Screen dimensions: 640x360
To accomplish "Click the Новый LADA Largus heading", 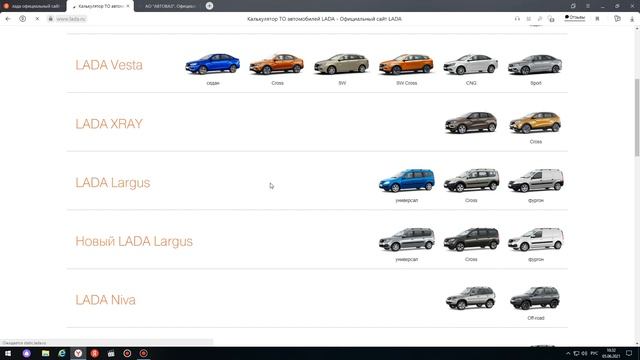I will click(134, 241).
